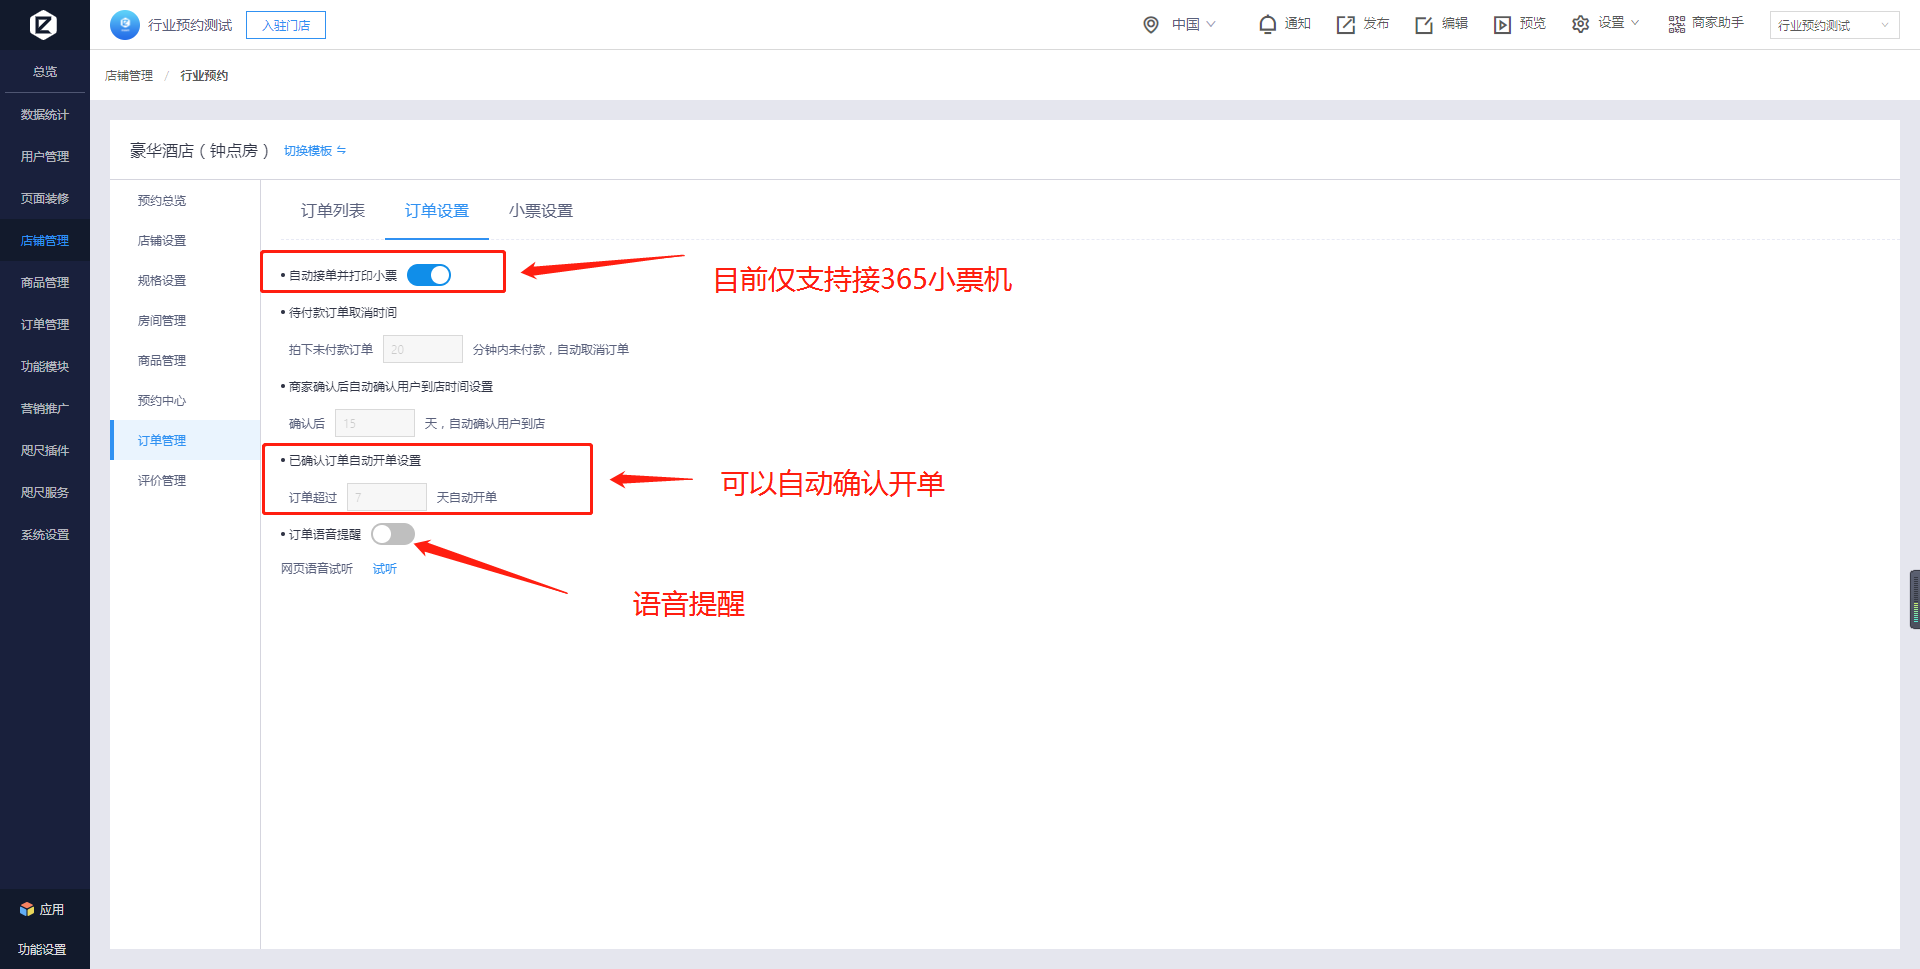The height and width of the screenshot is (969, 1920).
Task: Click the notification bell icon
Action: pos(1267,24)
